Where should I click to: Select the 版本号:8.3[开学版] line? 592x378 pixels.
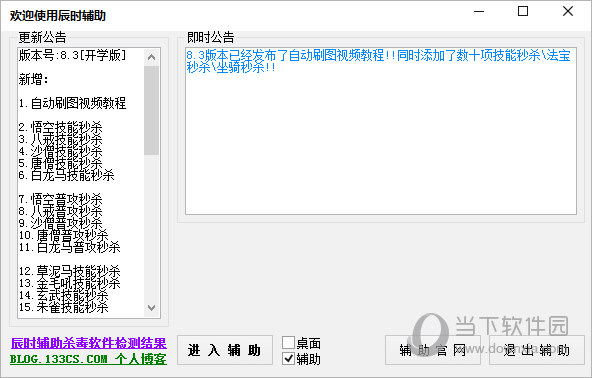click(x=72, y=56)
